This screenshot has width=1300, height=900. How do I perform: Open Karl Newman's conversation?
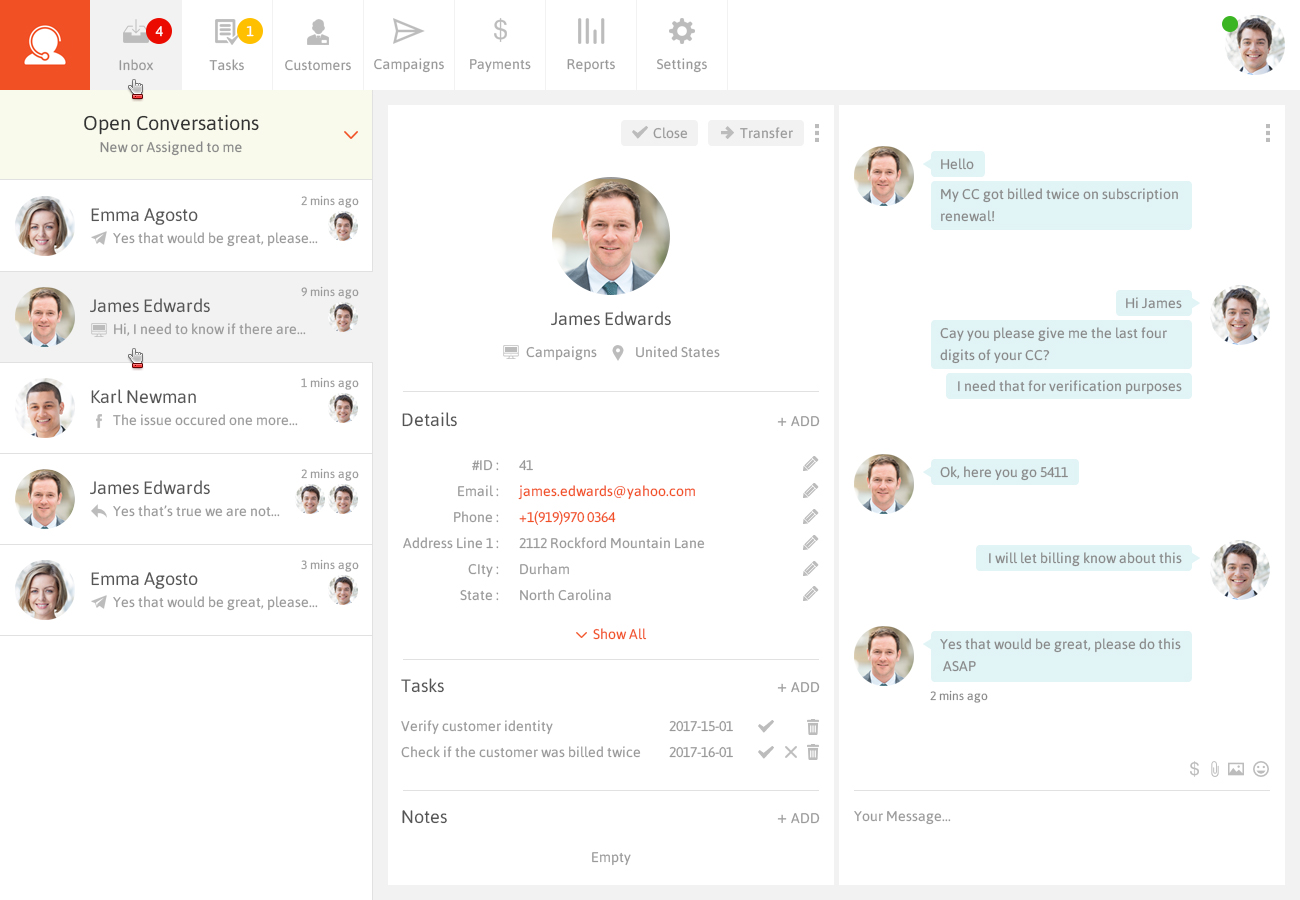[186, 407]
